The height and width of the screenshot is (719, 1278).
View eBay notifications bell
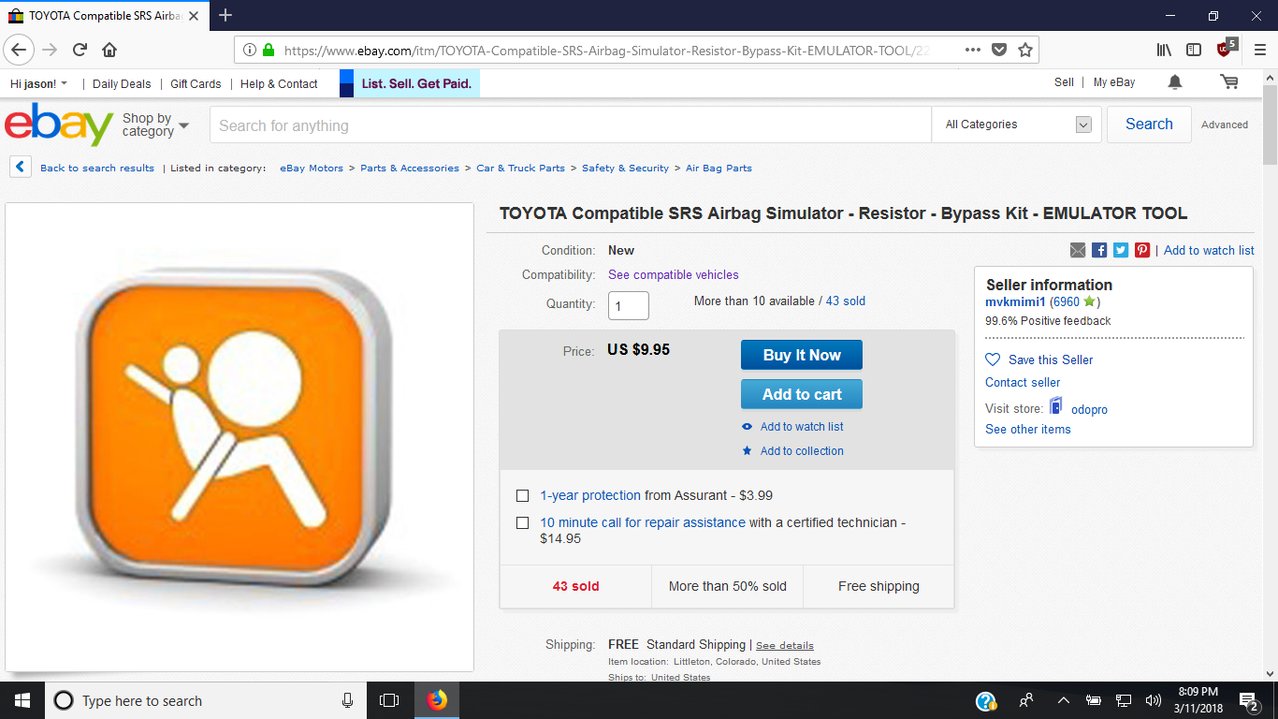click(1175, 82)
